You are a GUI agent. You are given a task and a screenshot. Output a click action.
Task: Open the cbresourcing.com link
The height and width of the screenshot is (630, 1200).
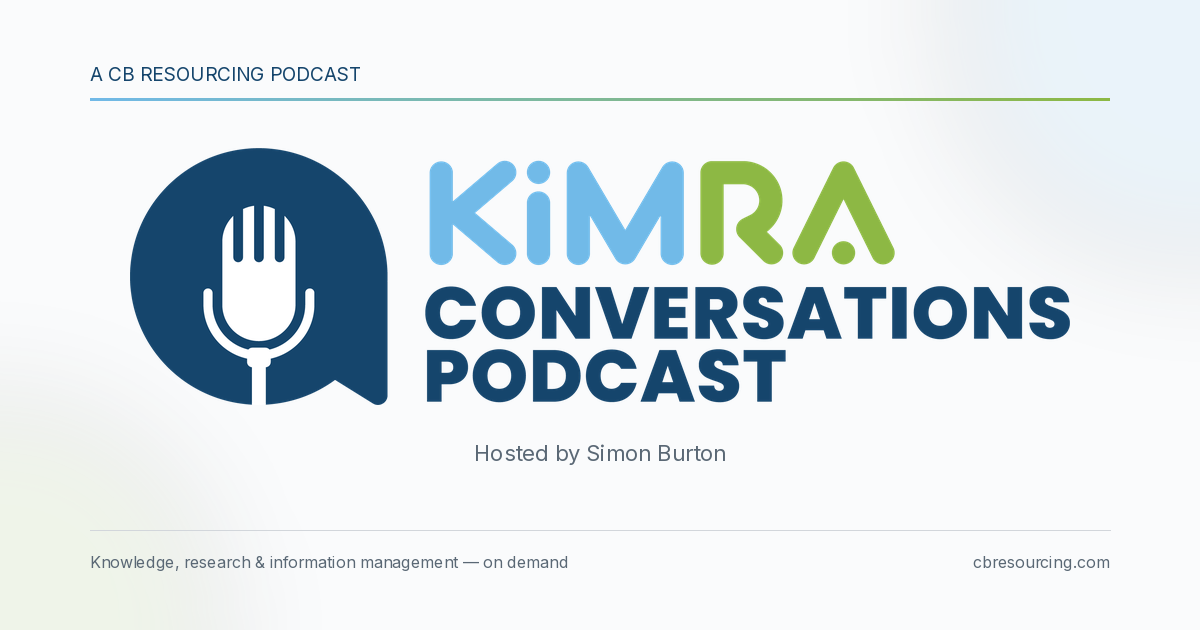tap(1041, 562)
